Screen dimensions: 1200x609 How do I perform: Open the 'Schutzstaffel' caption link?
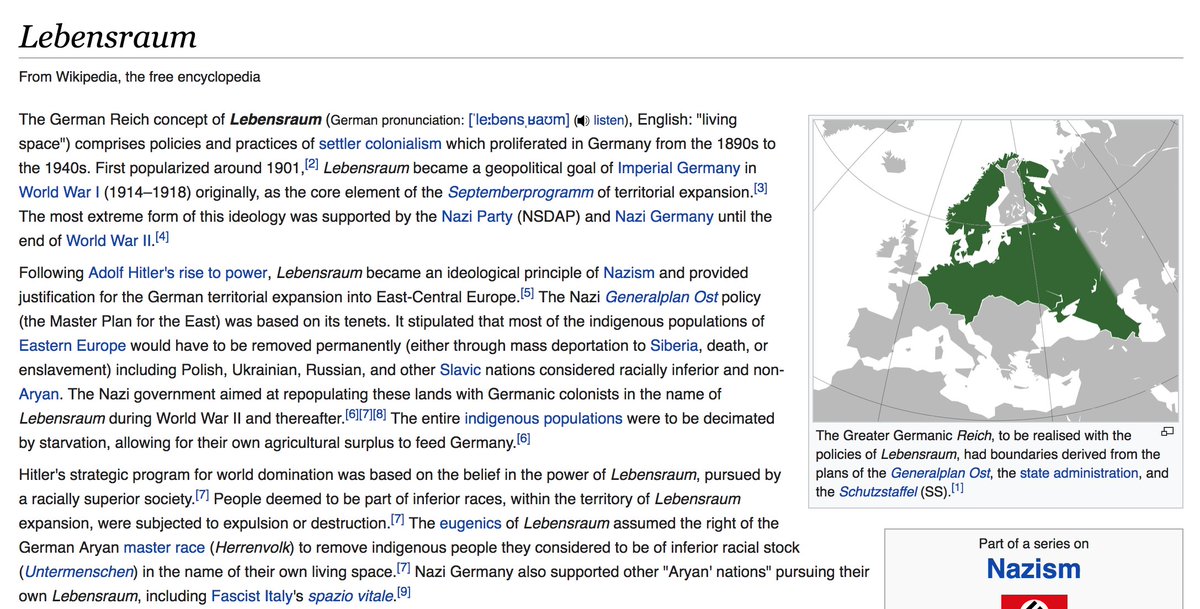877,491
